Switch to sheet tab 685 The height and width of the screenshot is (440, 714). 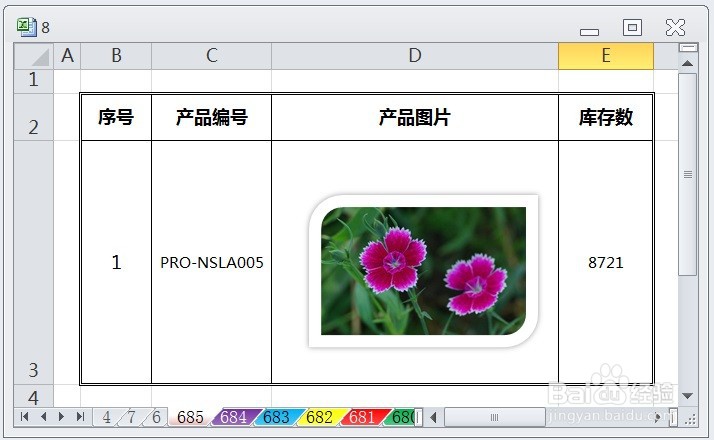click(x=190, y=417)
